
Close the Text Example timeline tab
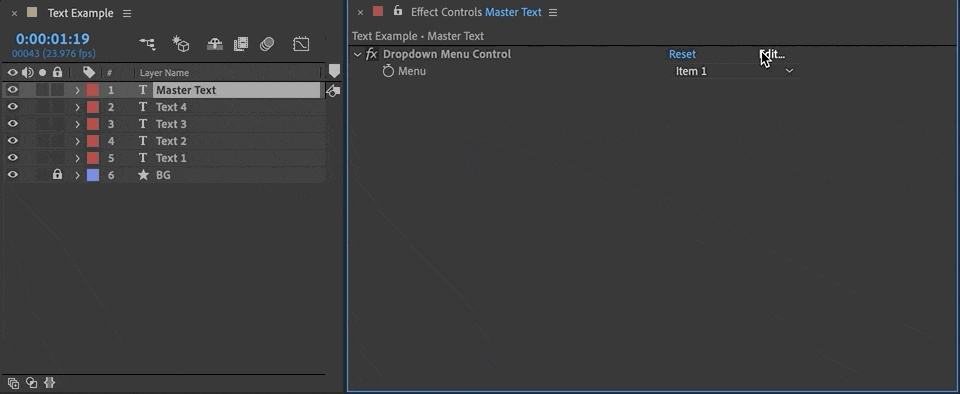coord(15,13)
